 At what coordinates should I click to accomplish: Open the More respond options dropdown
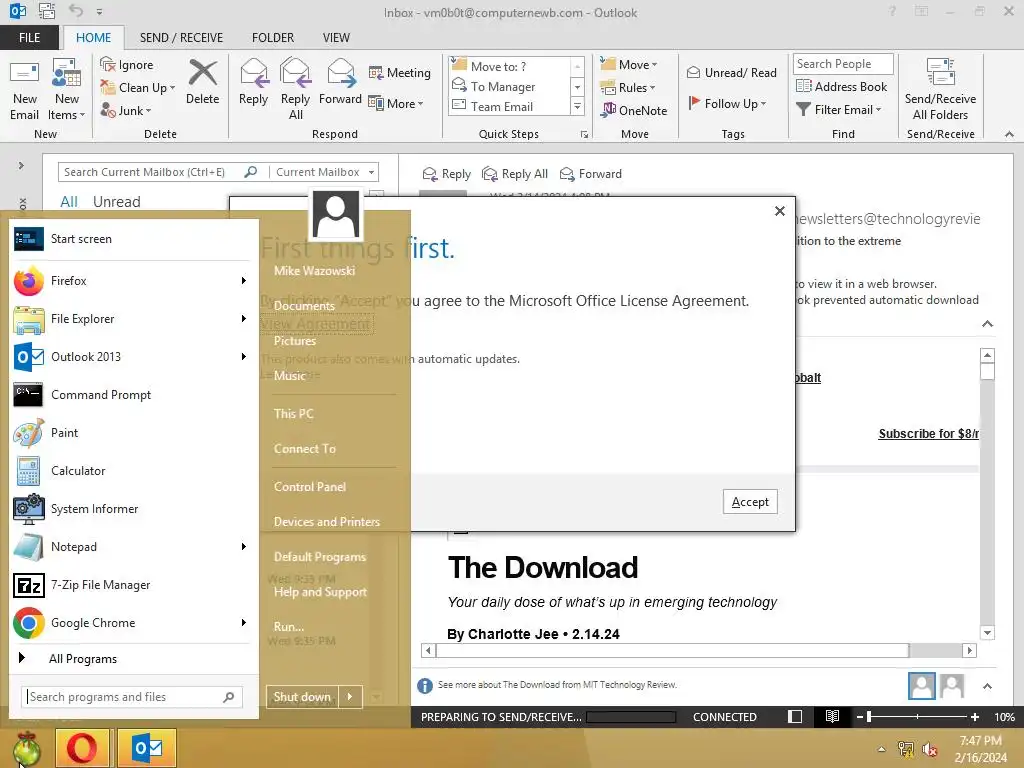point(396,104)
